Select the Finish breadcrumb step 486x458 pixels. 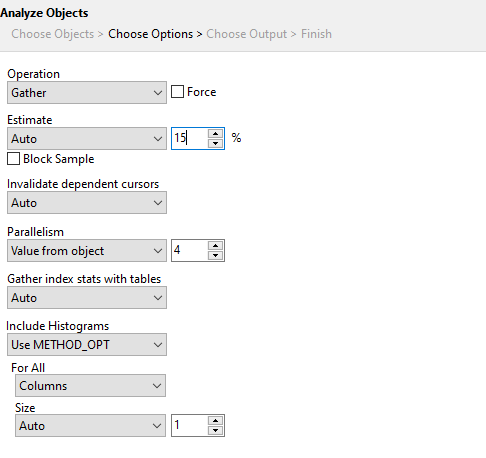316,34
